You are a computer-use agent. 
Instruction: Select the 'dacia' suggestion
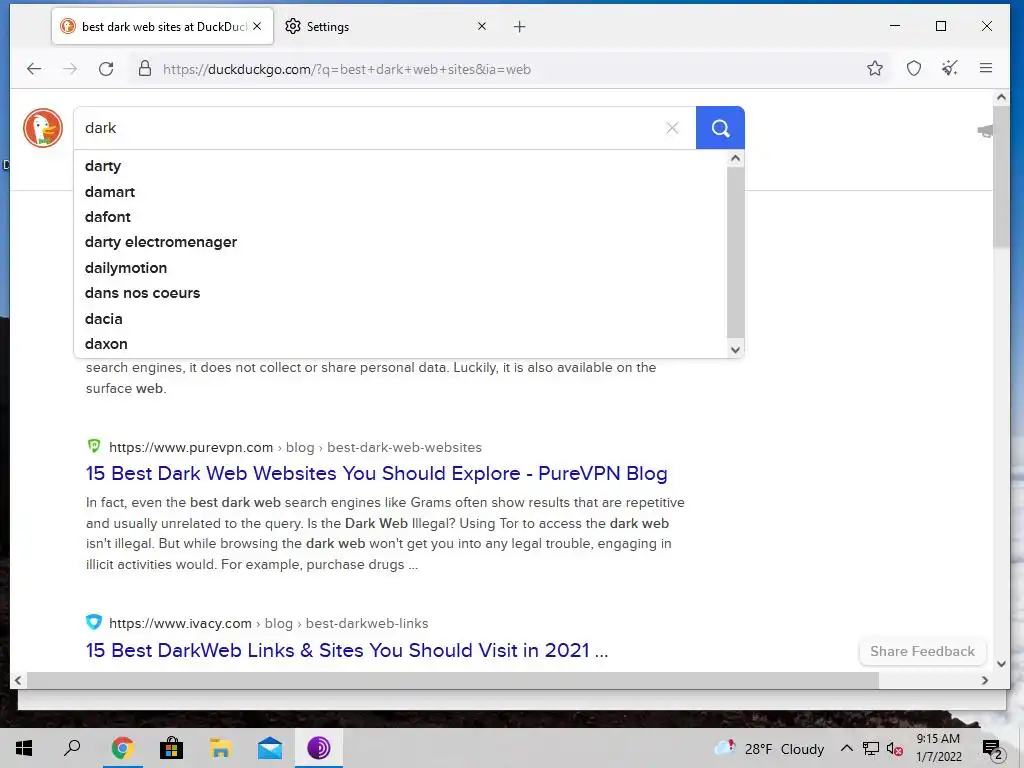(x=104, y=319)
